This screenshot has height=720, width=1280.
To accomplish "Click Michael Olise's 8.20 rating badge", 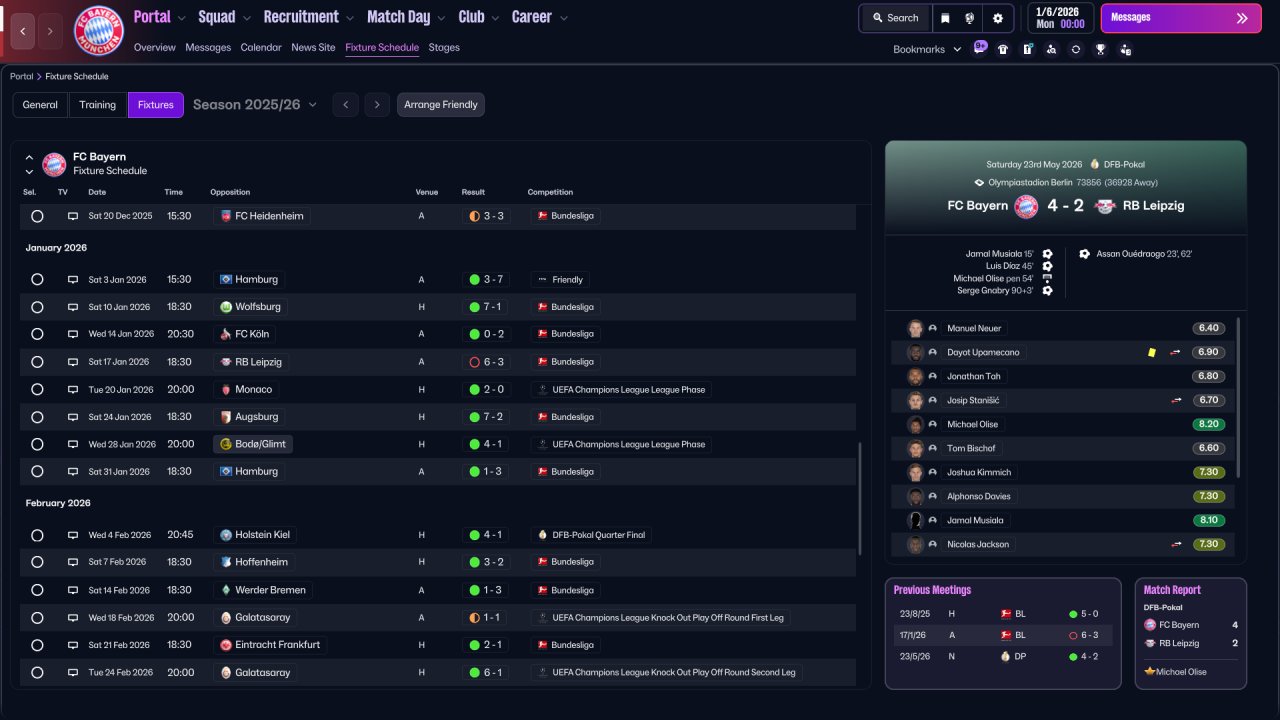I will click(1209, 424).
